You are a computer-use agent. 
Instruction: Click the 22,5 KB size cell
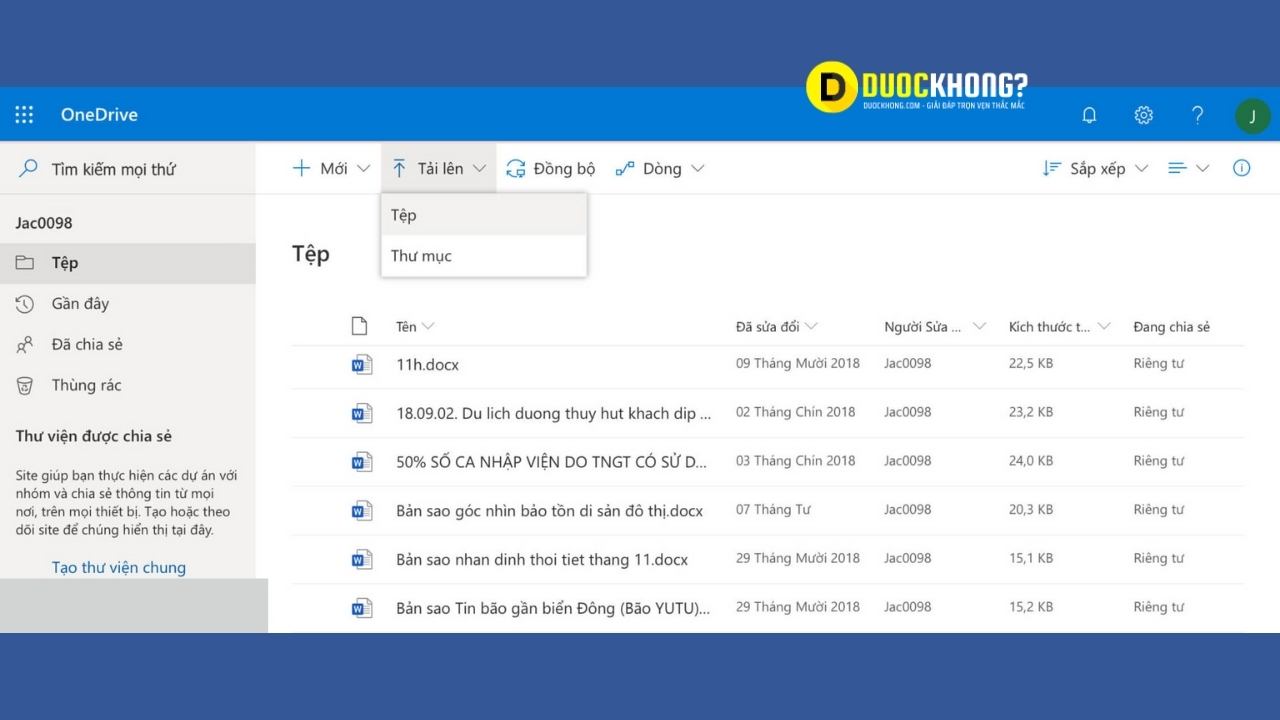tap(1031, 363)
